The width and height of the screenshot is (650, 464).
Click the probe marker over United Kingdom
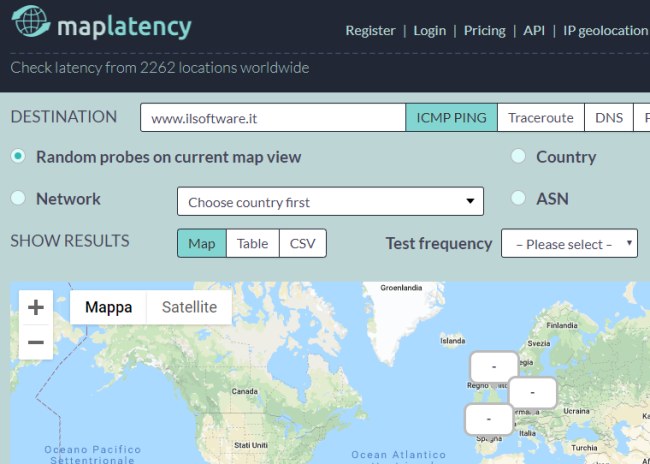494,367
